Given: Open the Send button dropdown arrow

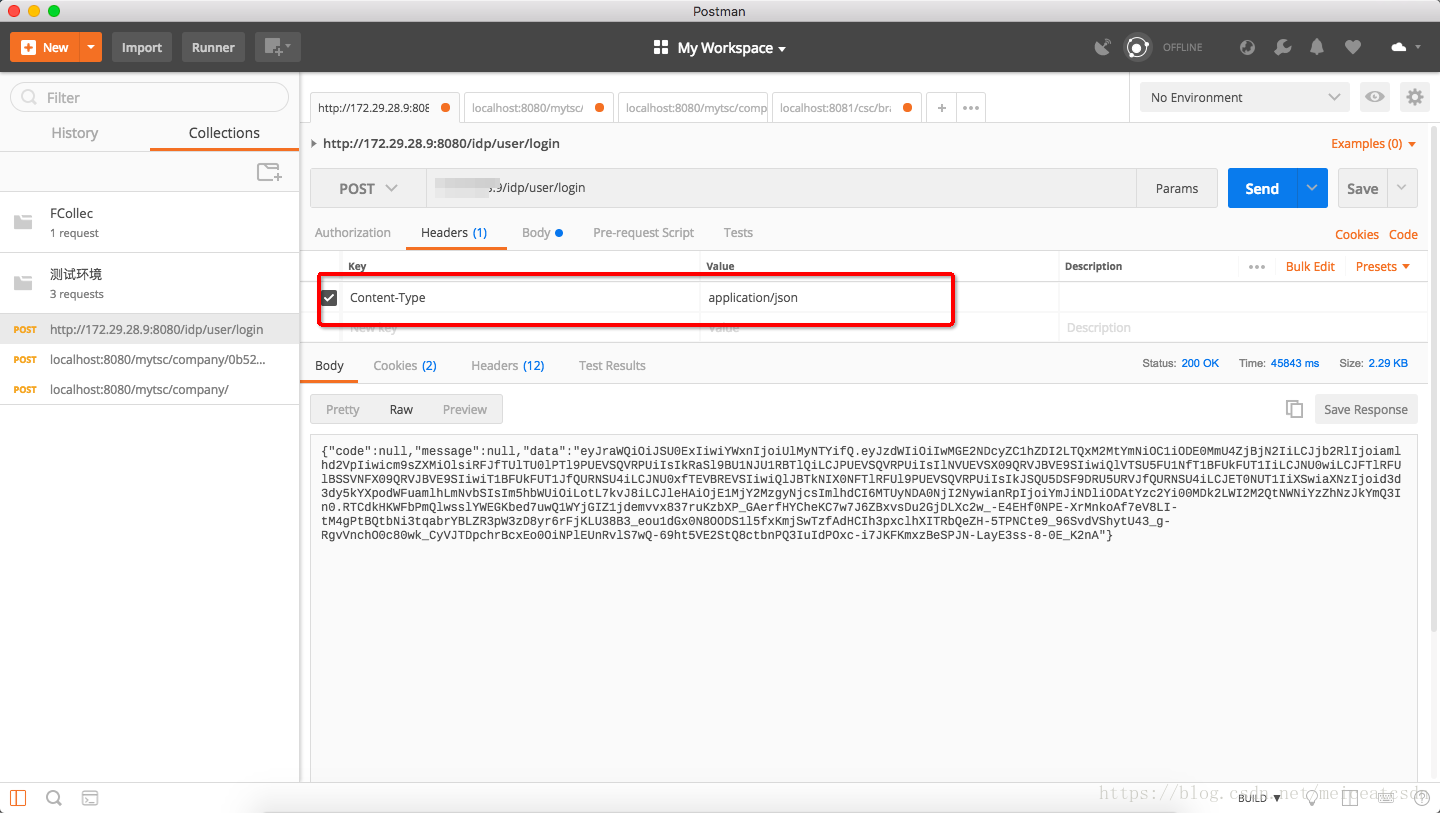Looking at the screenshot, I should [1312, 188].
